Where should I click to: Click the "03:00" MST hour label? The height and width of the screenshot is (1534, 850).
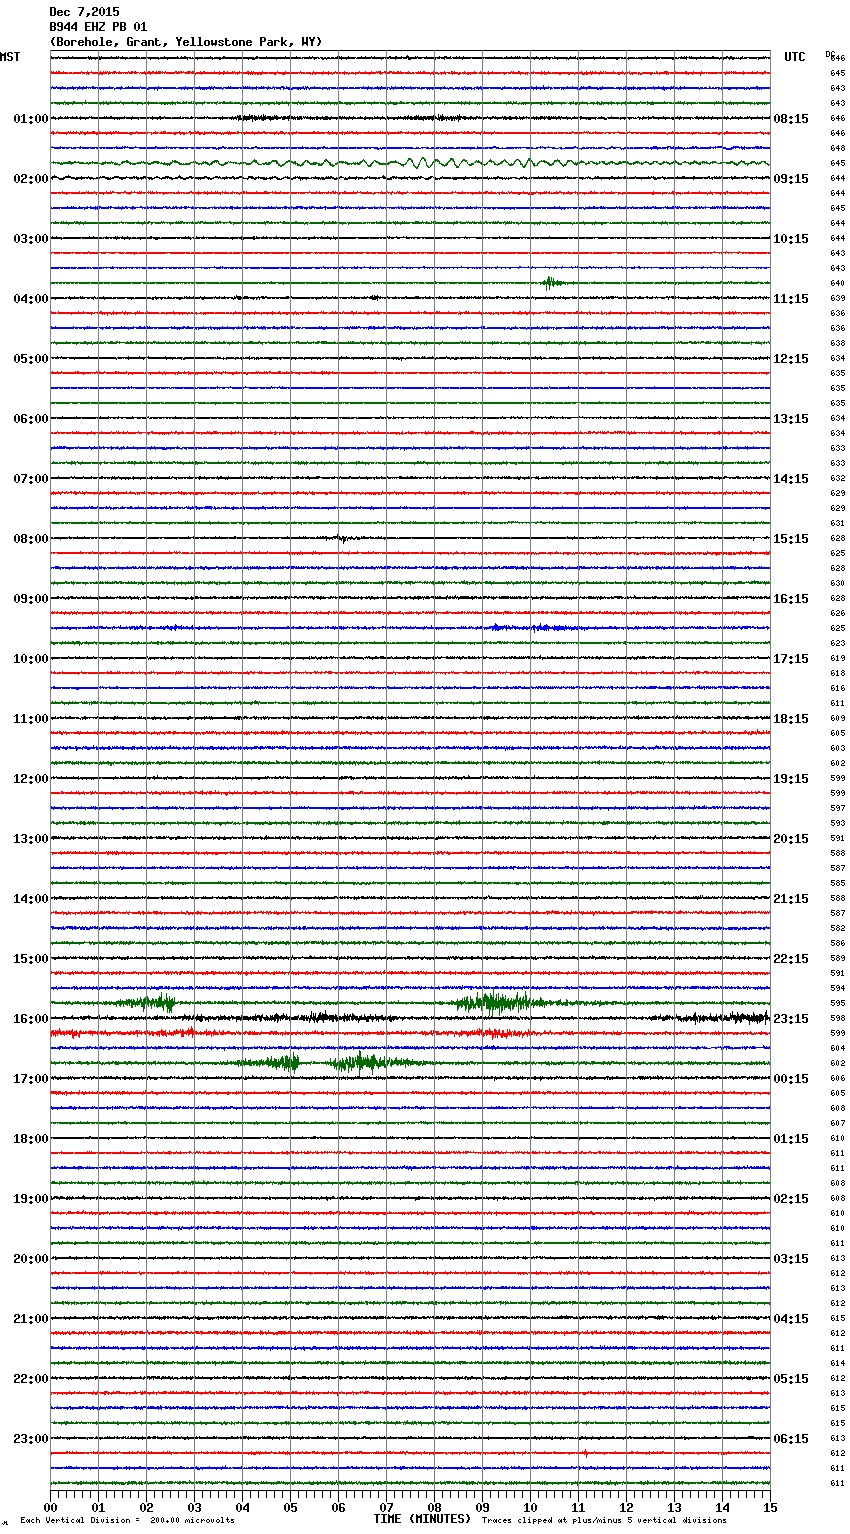pyautogui.click(x=30, y=239)
